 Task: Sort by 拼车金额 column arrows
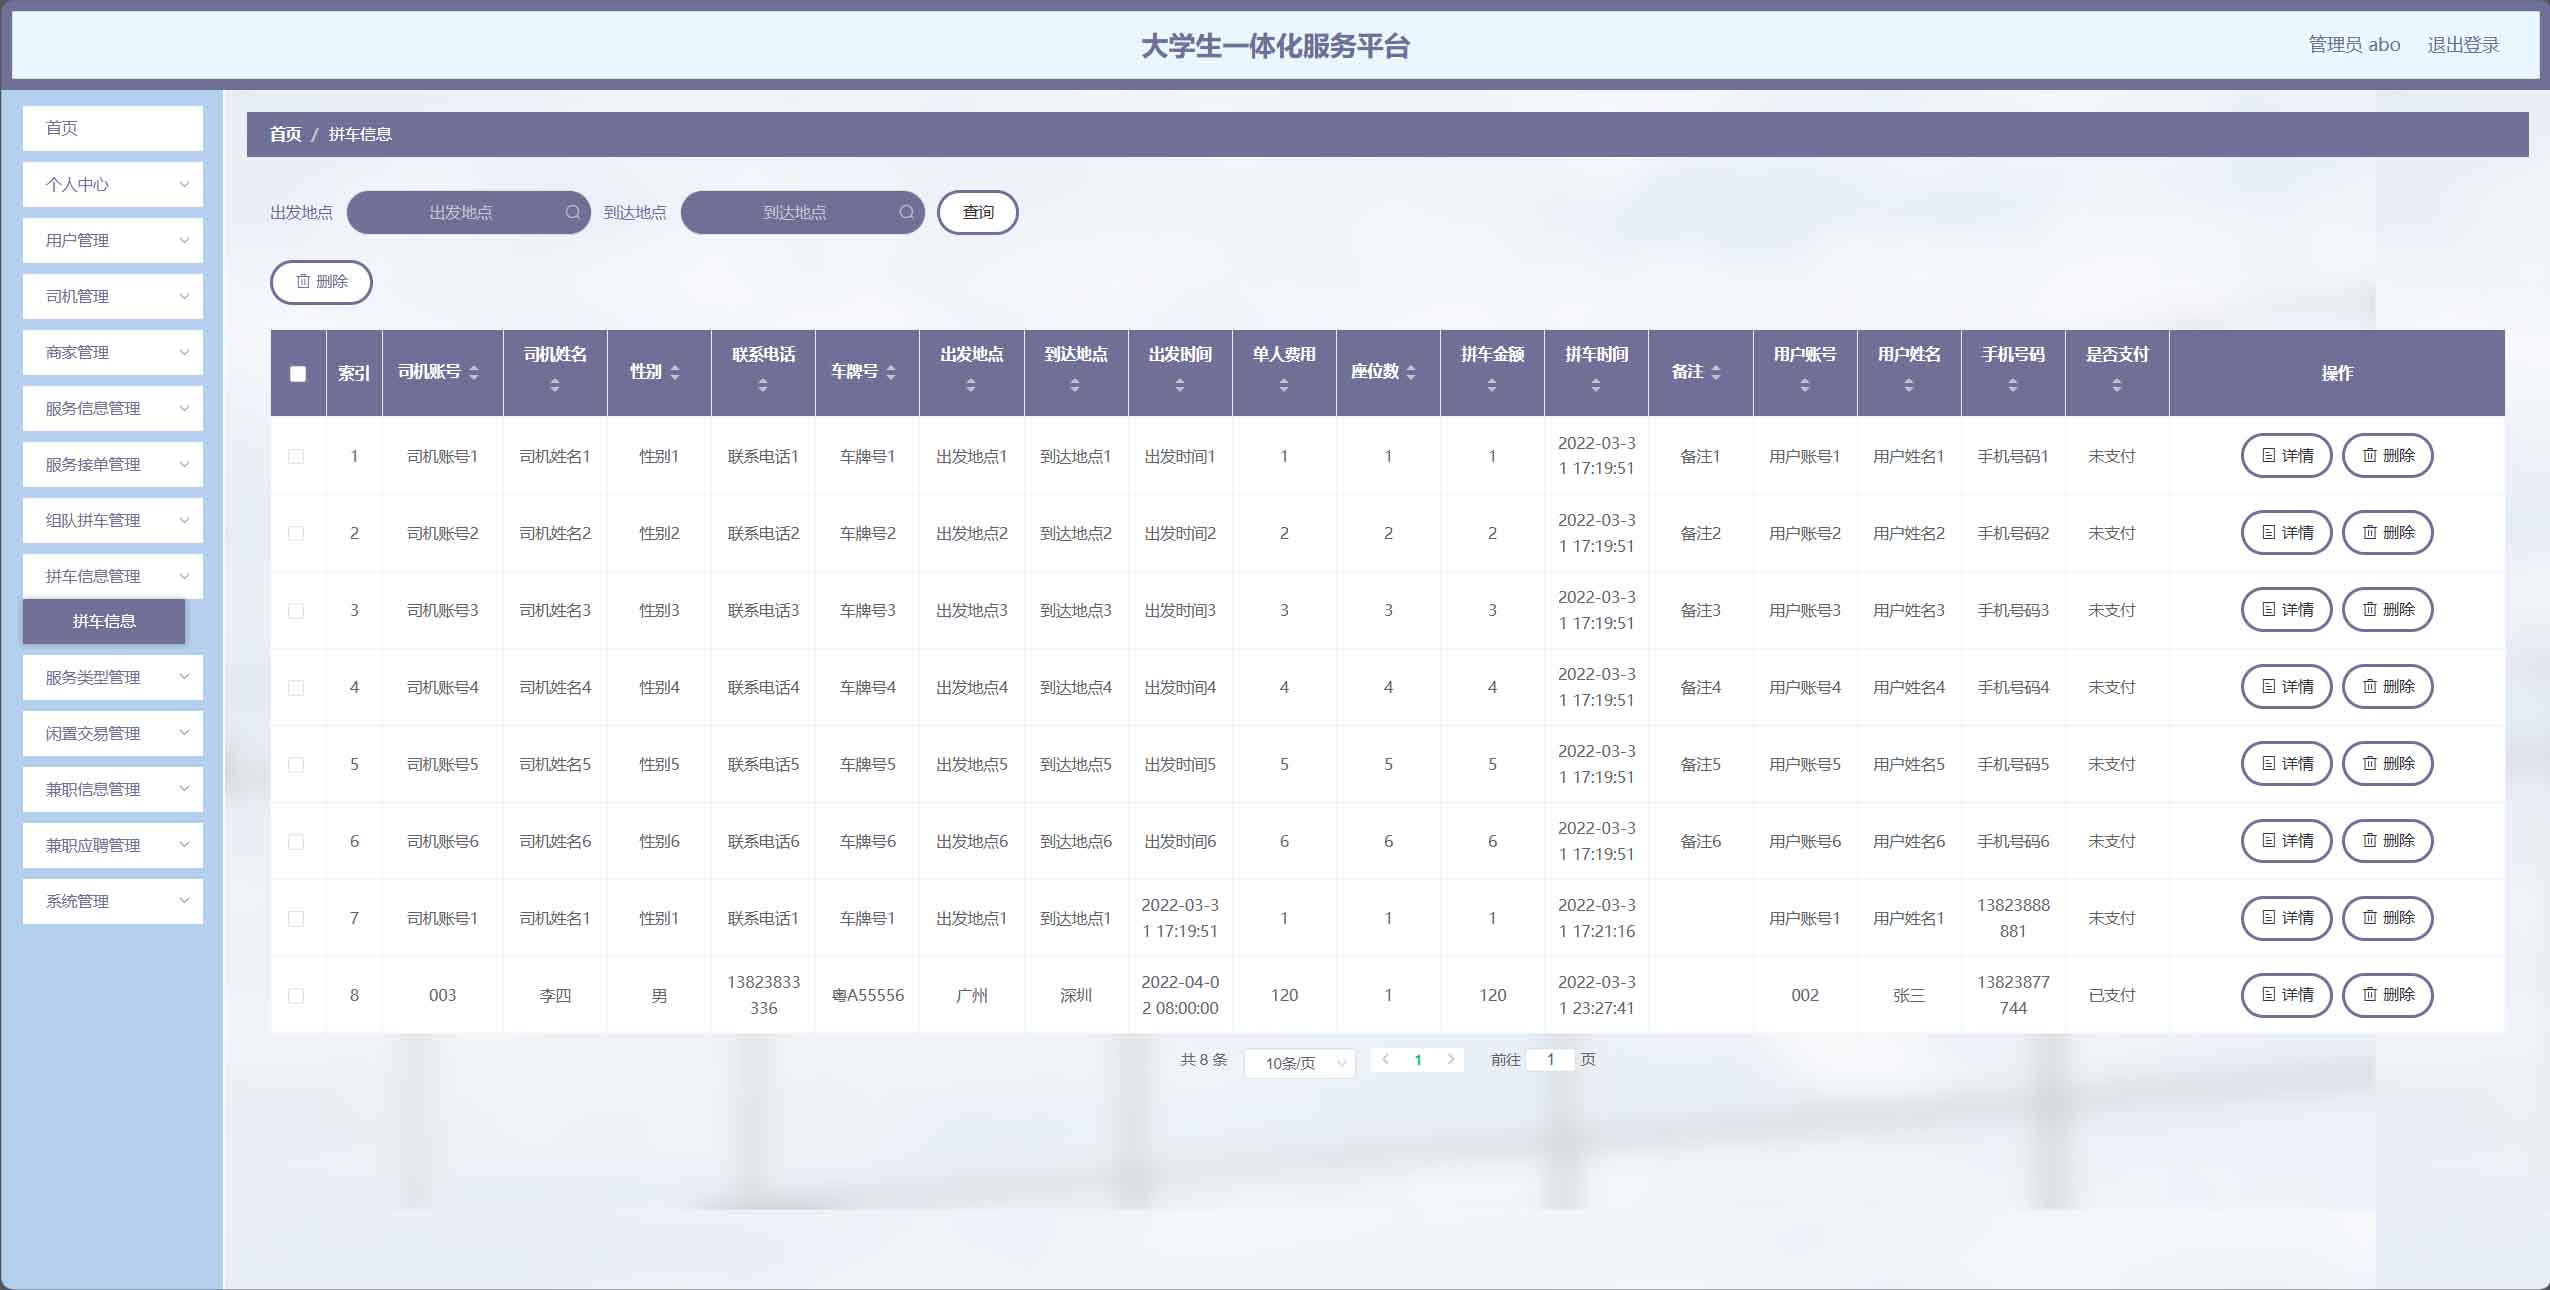pyautogui.click(x=1492, y=385)
